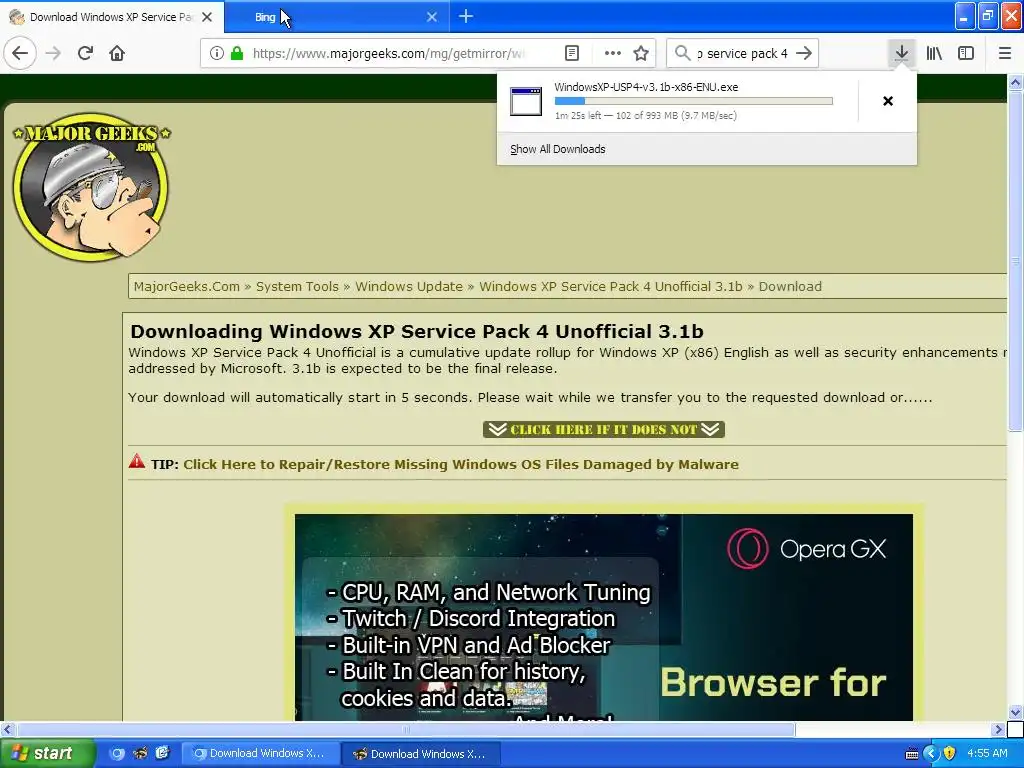
Task: Click the browser forward arrow
Action: pyautogui.click(x=54, y=53)
